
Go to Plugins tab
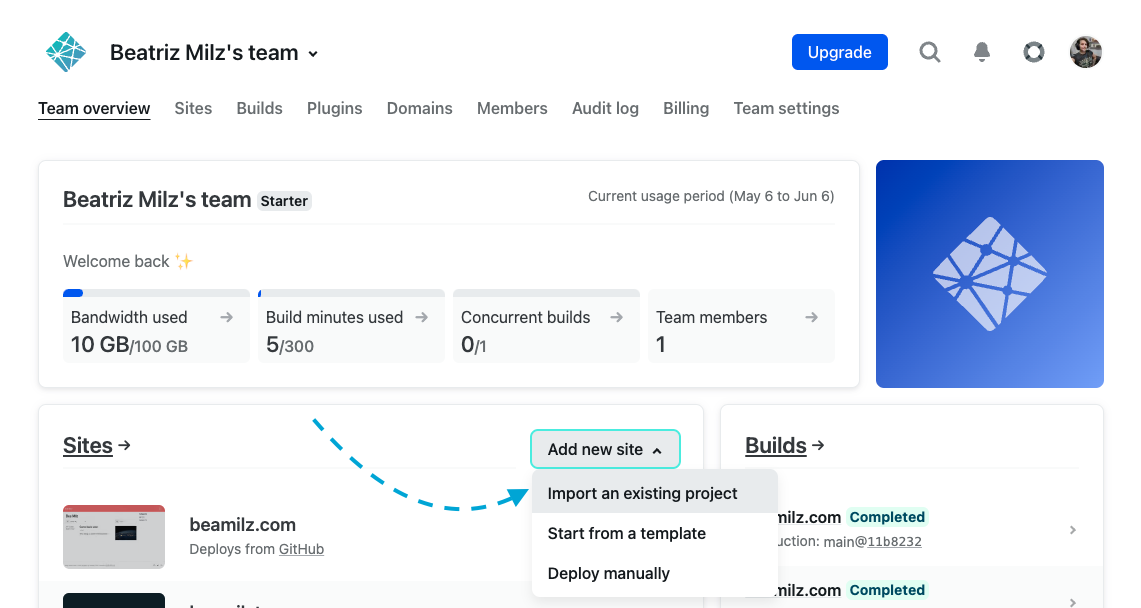[x=334, y=108]
